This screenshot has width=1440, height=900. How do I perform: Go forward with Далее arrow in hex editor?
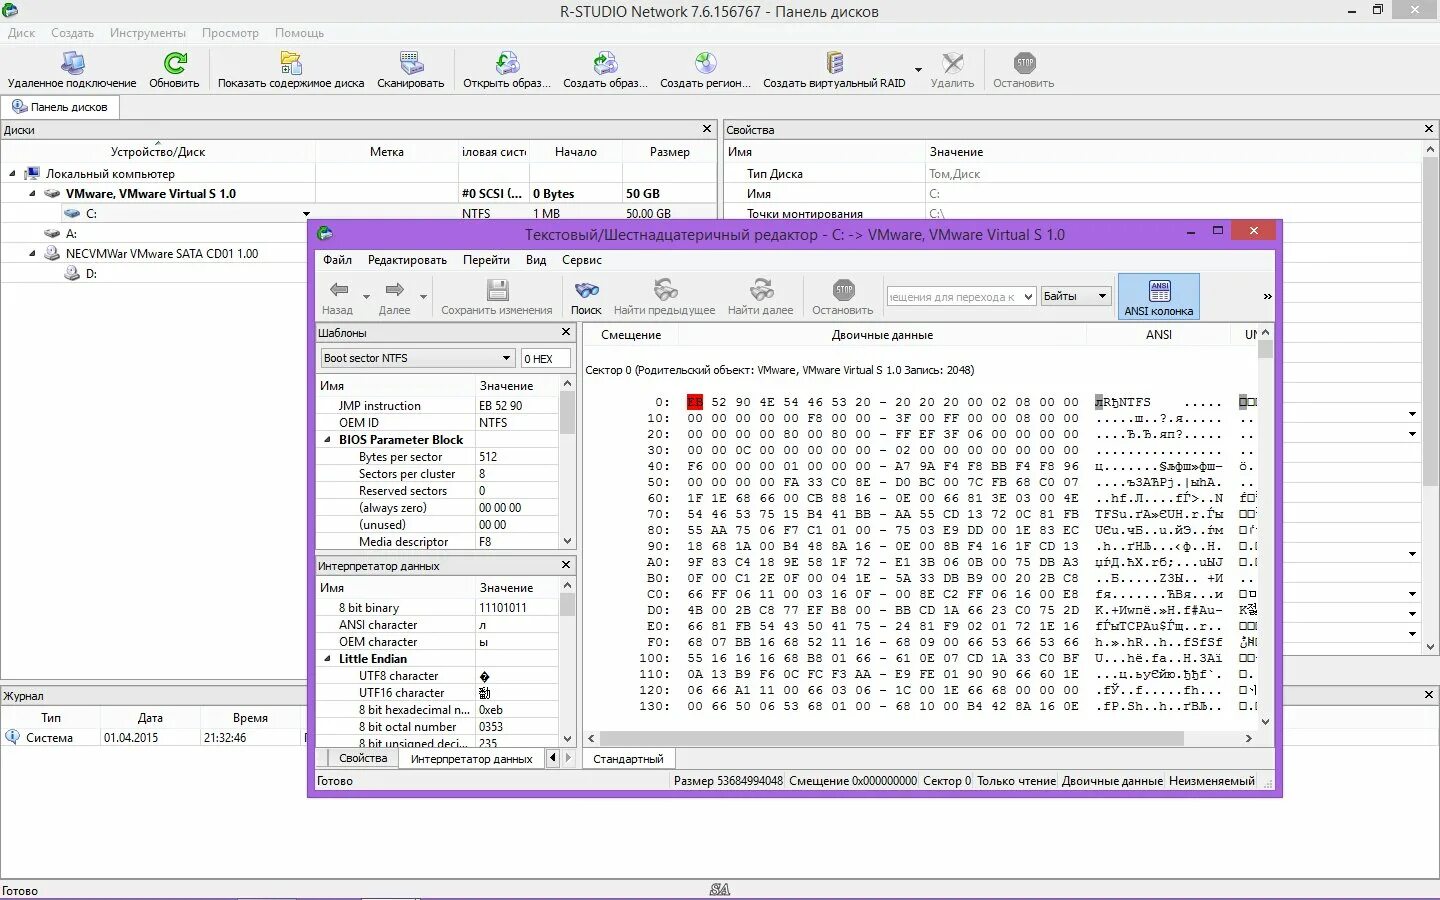pyautogui.click(x=394, y=290)
